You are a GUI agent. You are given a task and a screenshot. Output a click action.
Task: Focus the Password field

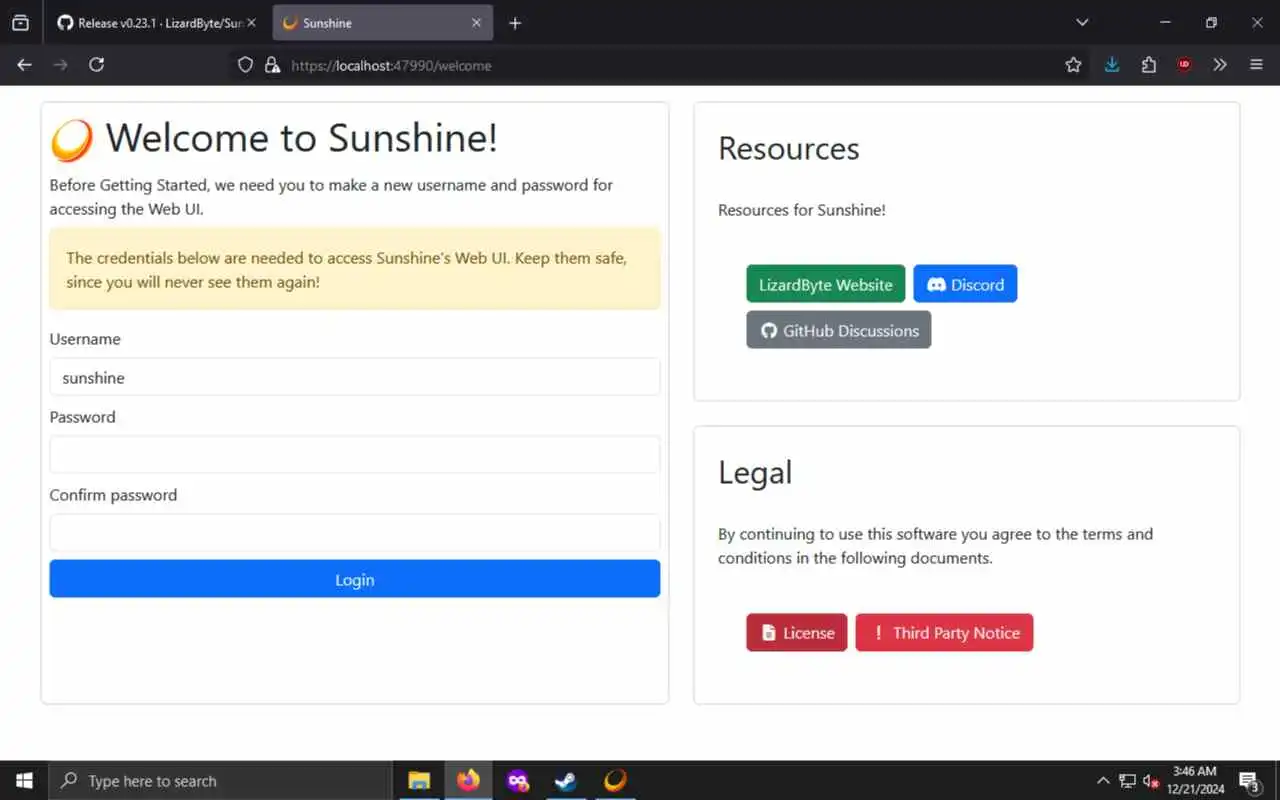[x=355, y=455]
